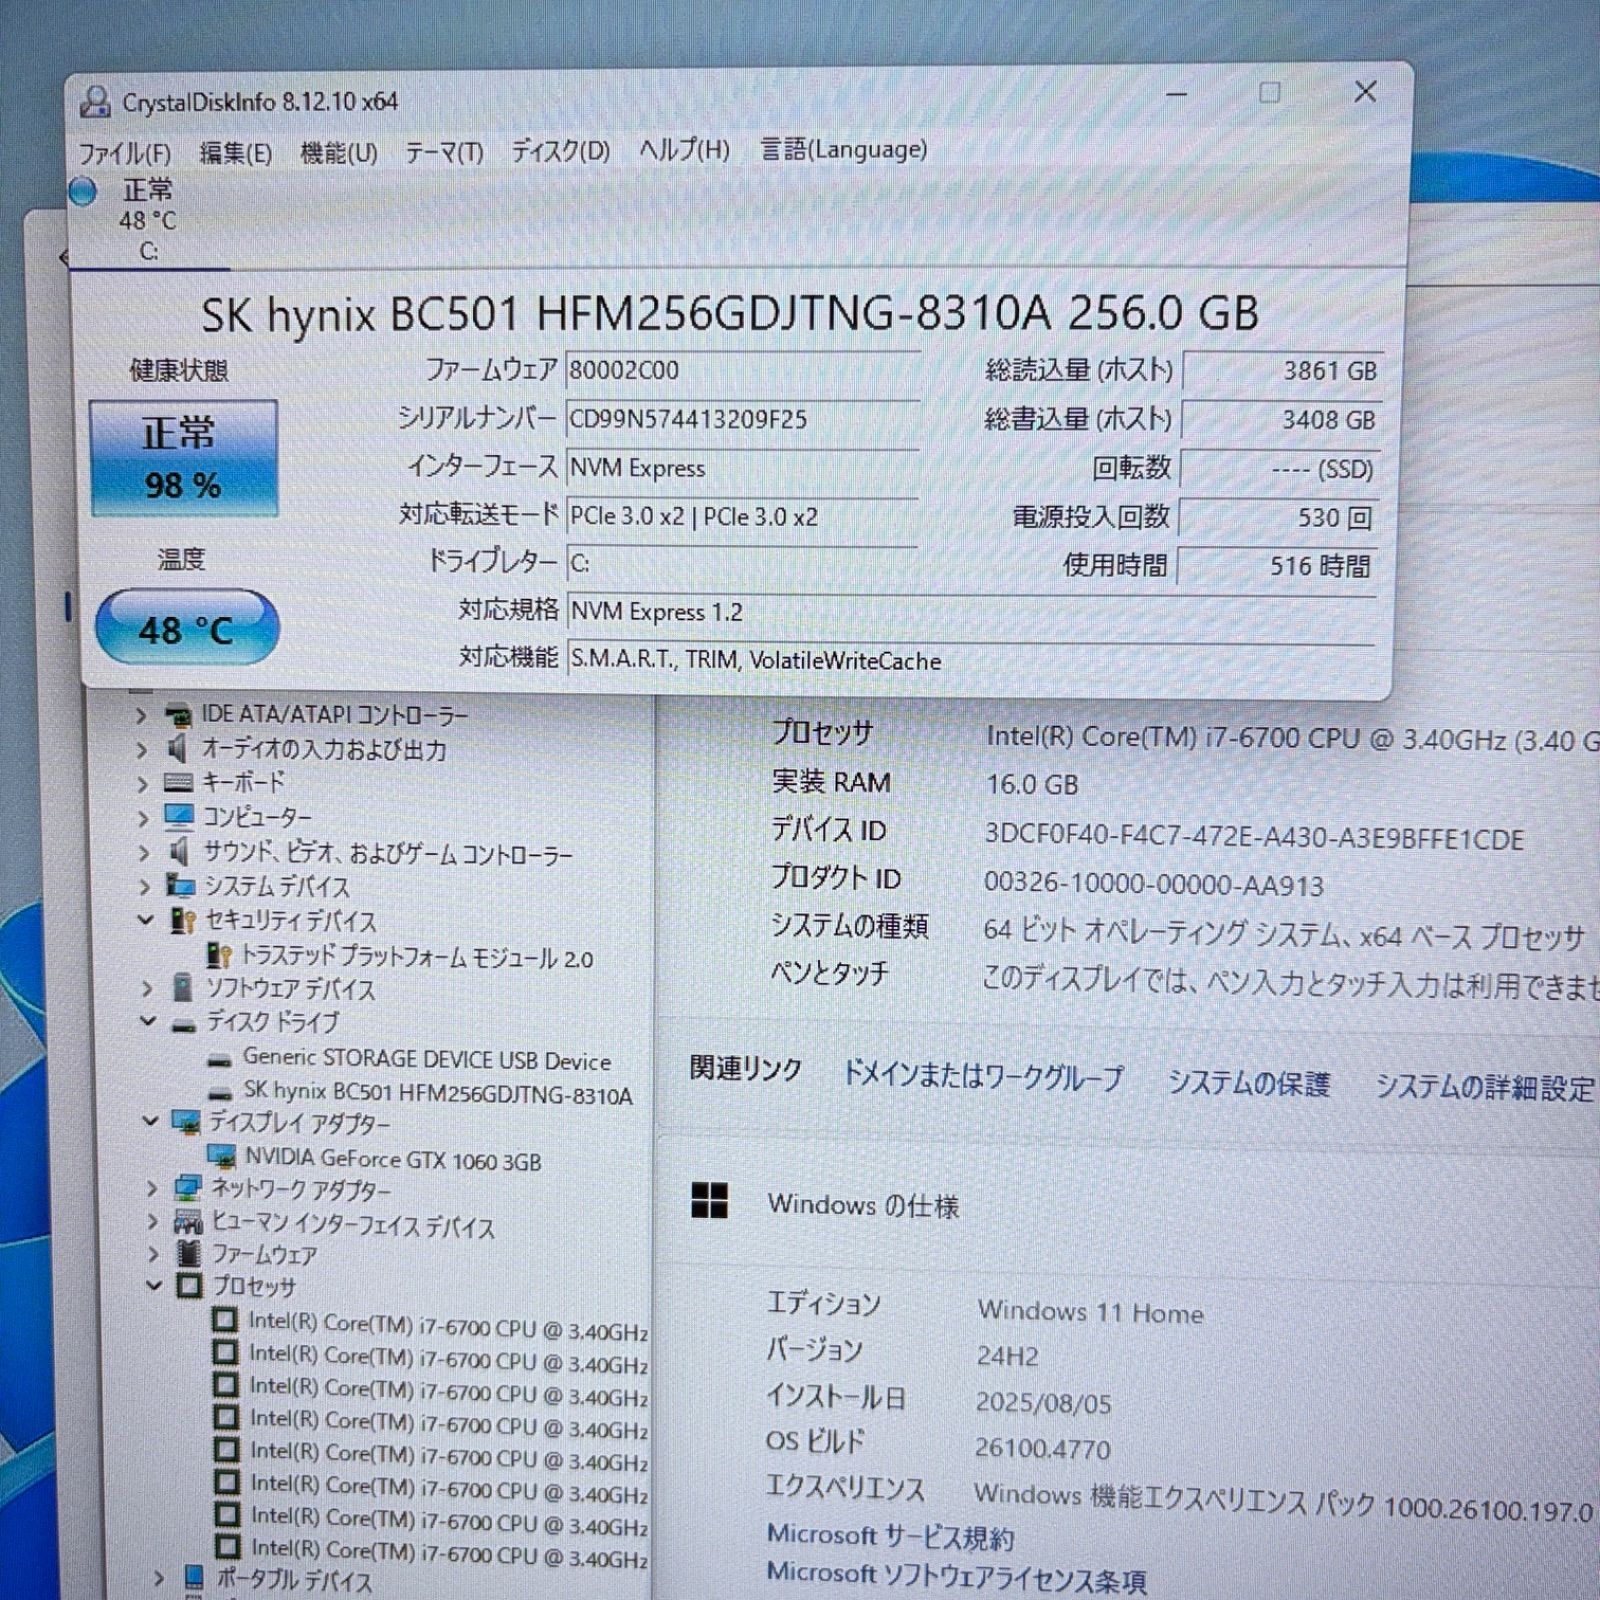Collapse セキュリティ デバイス node
Viewport: 1600px width, 1600px height.
pos(145,920)
